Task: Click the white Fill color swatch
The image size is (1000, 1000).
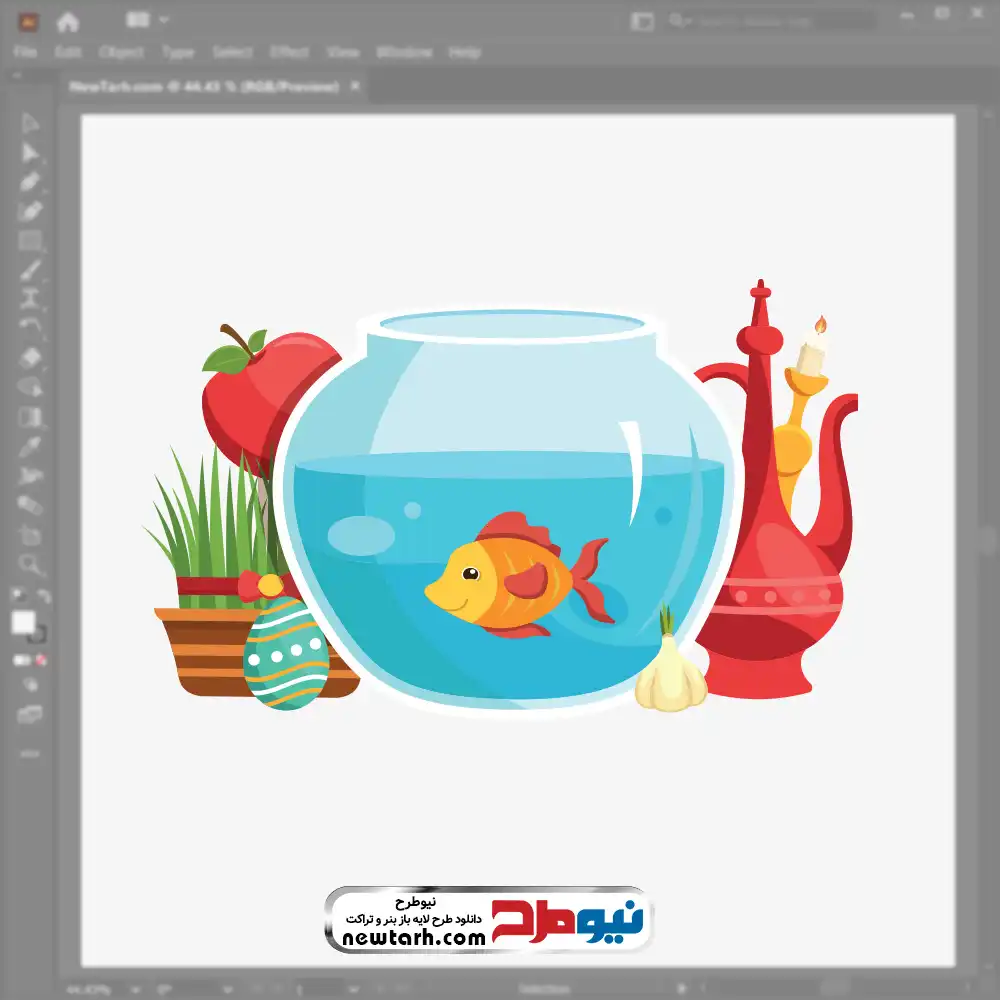Action: [x=23, y=622]
